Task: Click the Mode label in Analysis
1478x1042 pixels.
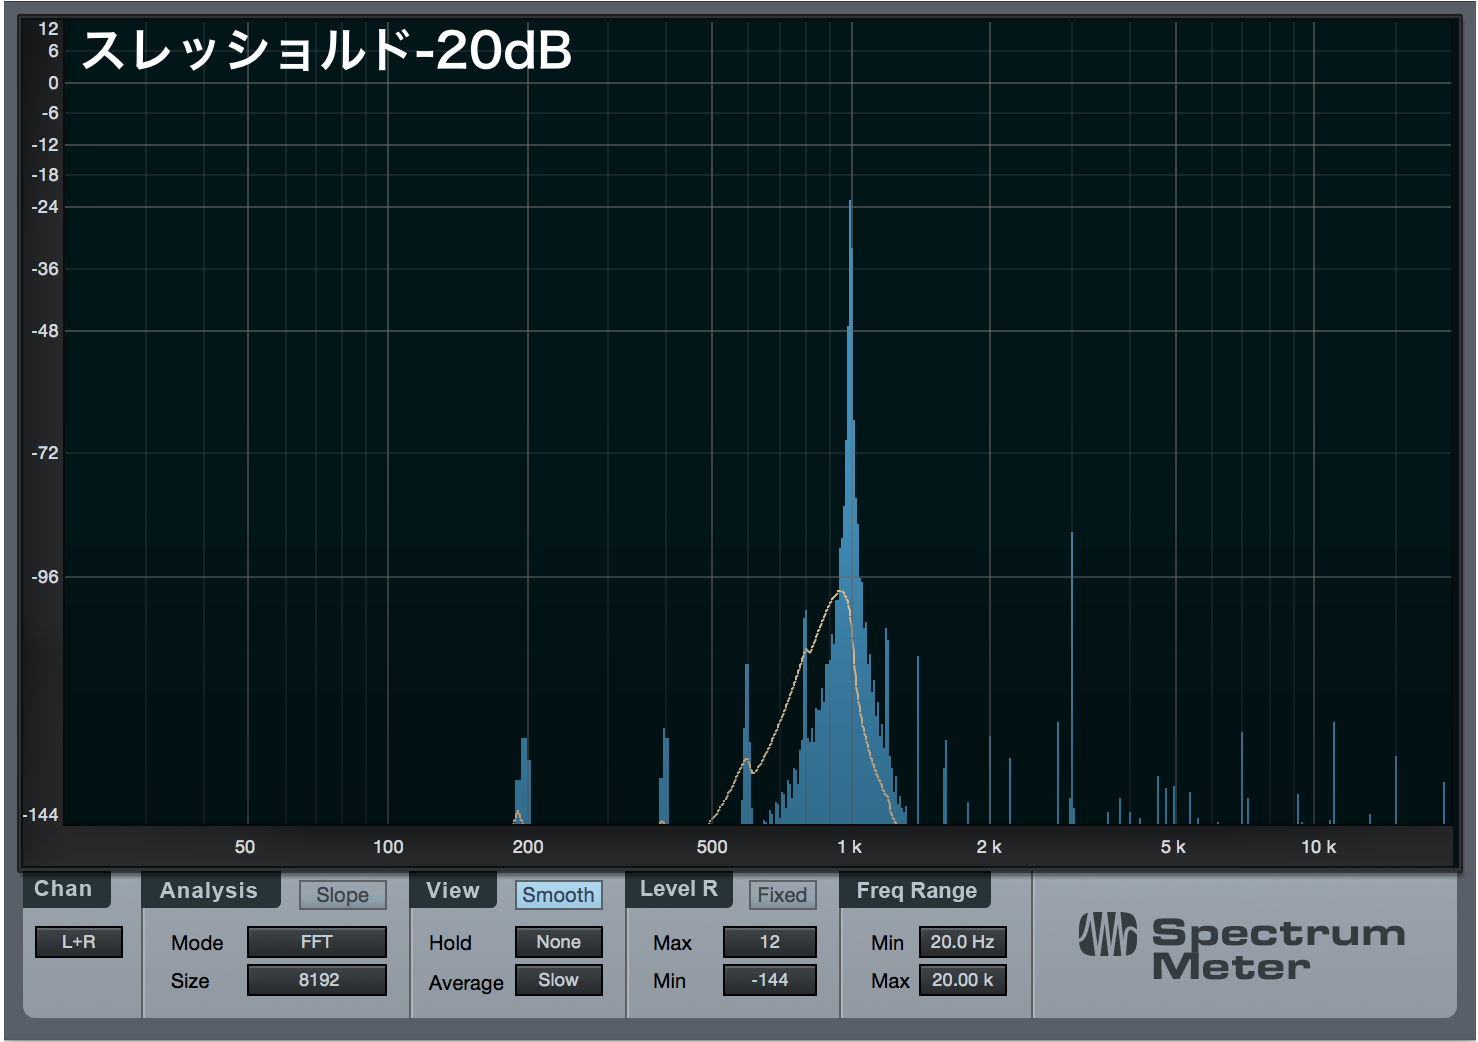Action: 197,943
